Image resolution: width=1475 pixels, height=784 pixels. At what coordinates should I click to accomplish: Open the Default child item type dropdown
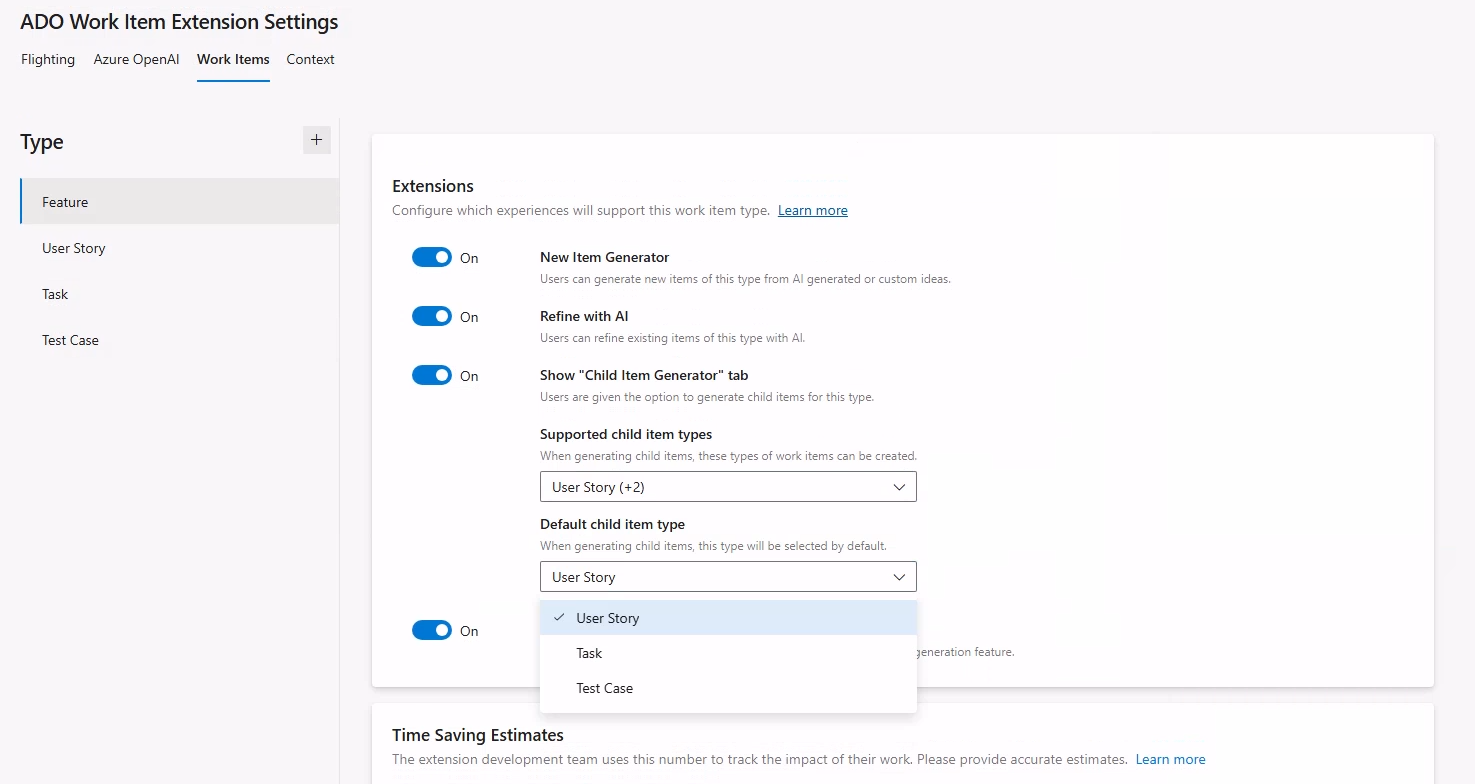pos(727,576)
